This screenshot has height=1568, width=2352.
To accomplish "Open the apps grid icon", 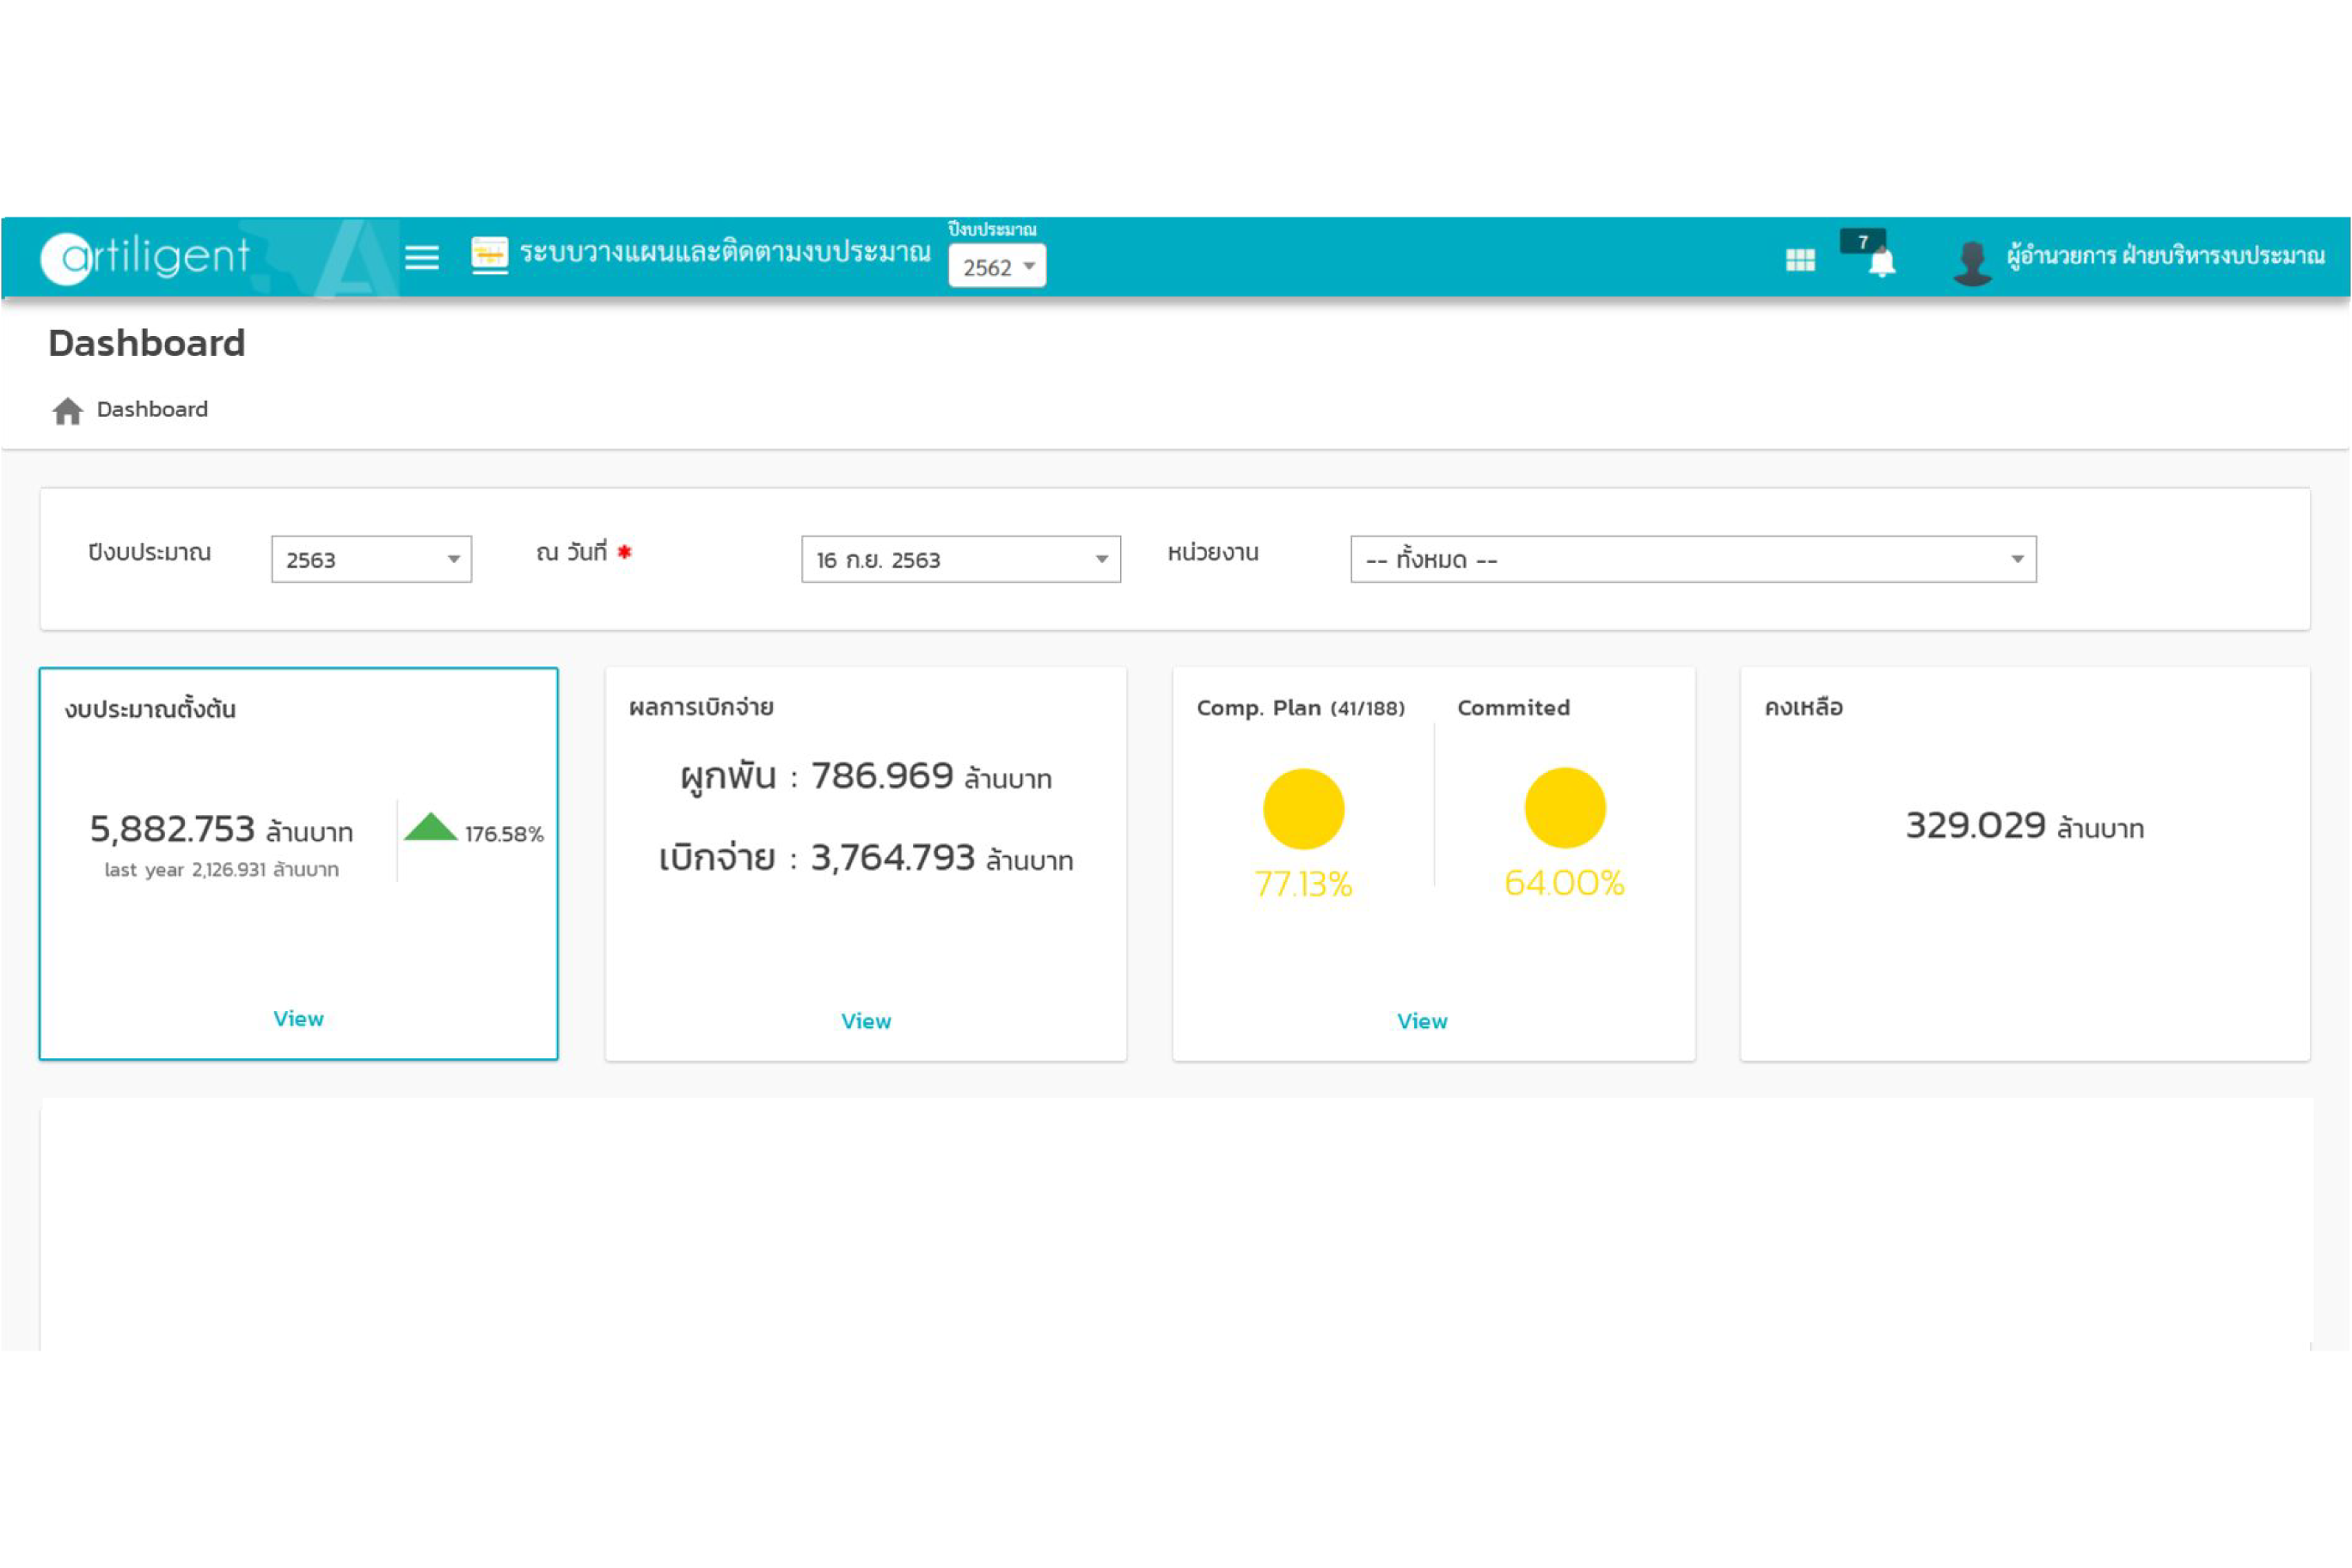I will pyautogui.click(x=1800, y=260).
